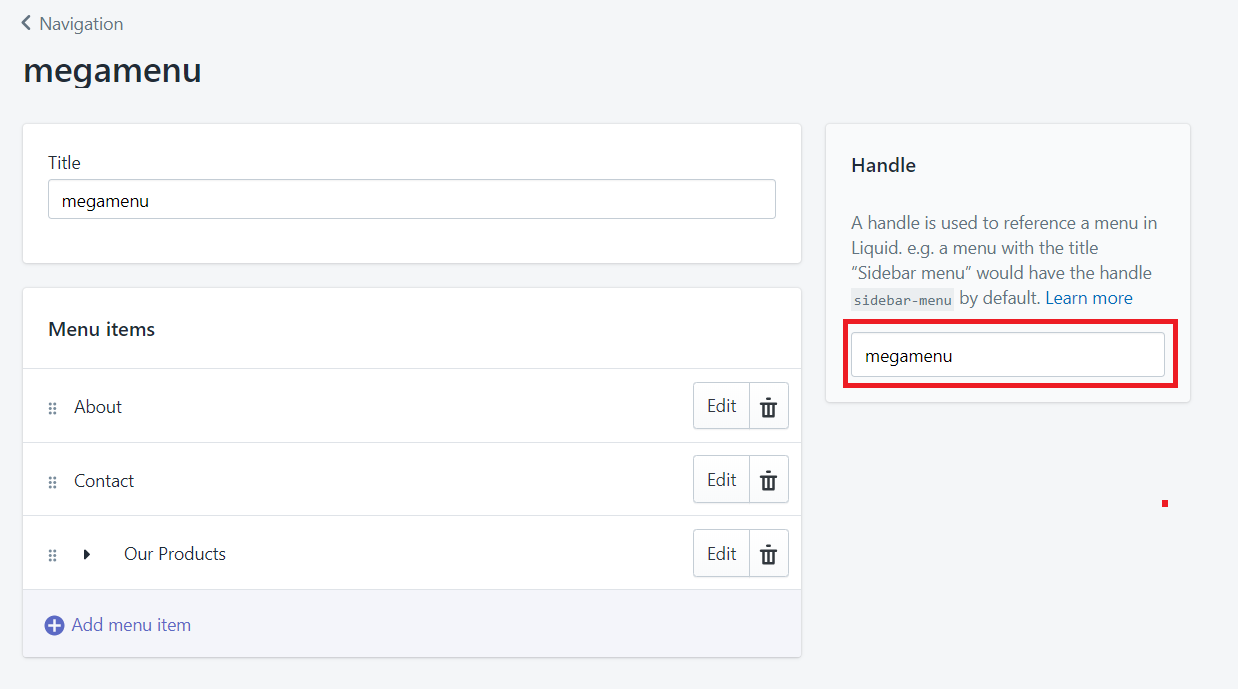Focus the Handle input field containing megamenu
Image resolution: width=1238 pixels, height=689 pixels.
pyautogui.click(x=1008, y=355)
